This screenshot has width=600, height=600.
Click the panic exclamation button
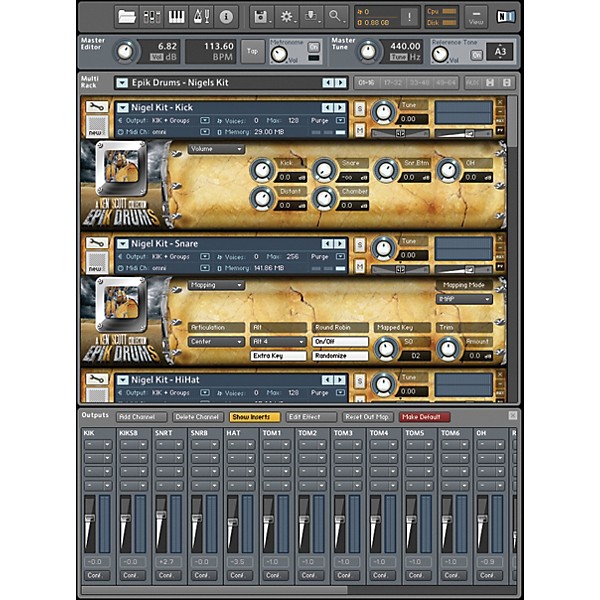(x=409, y=17)
